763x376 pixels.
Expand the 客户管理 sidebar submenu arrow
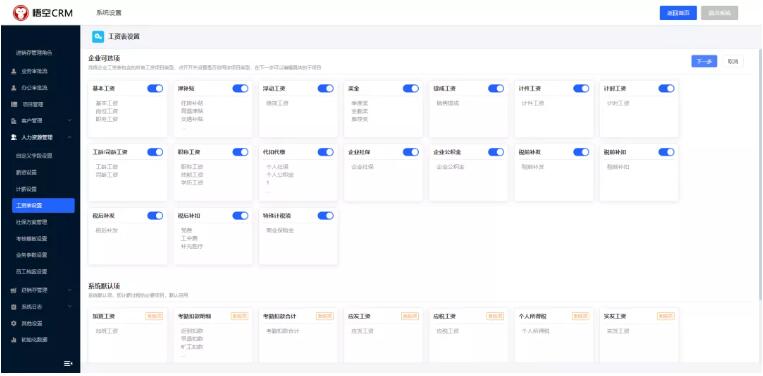(70, 121)
